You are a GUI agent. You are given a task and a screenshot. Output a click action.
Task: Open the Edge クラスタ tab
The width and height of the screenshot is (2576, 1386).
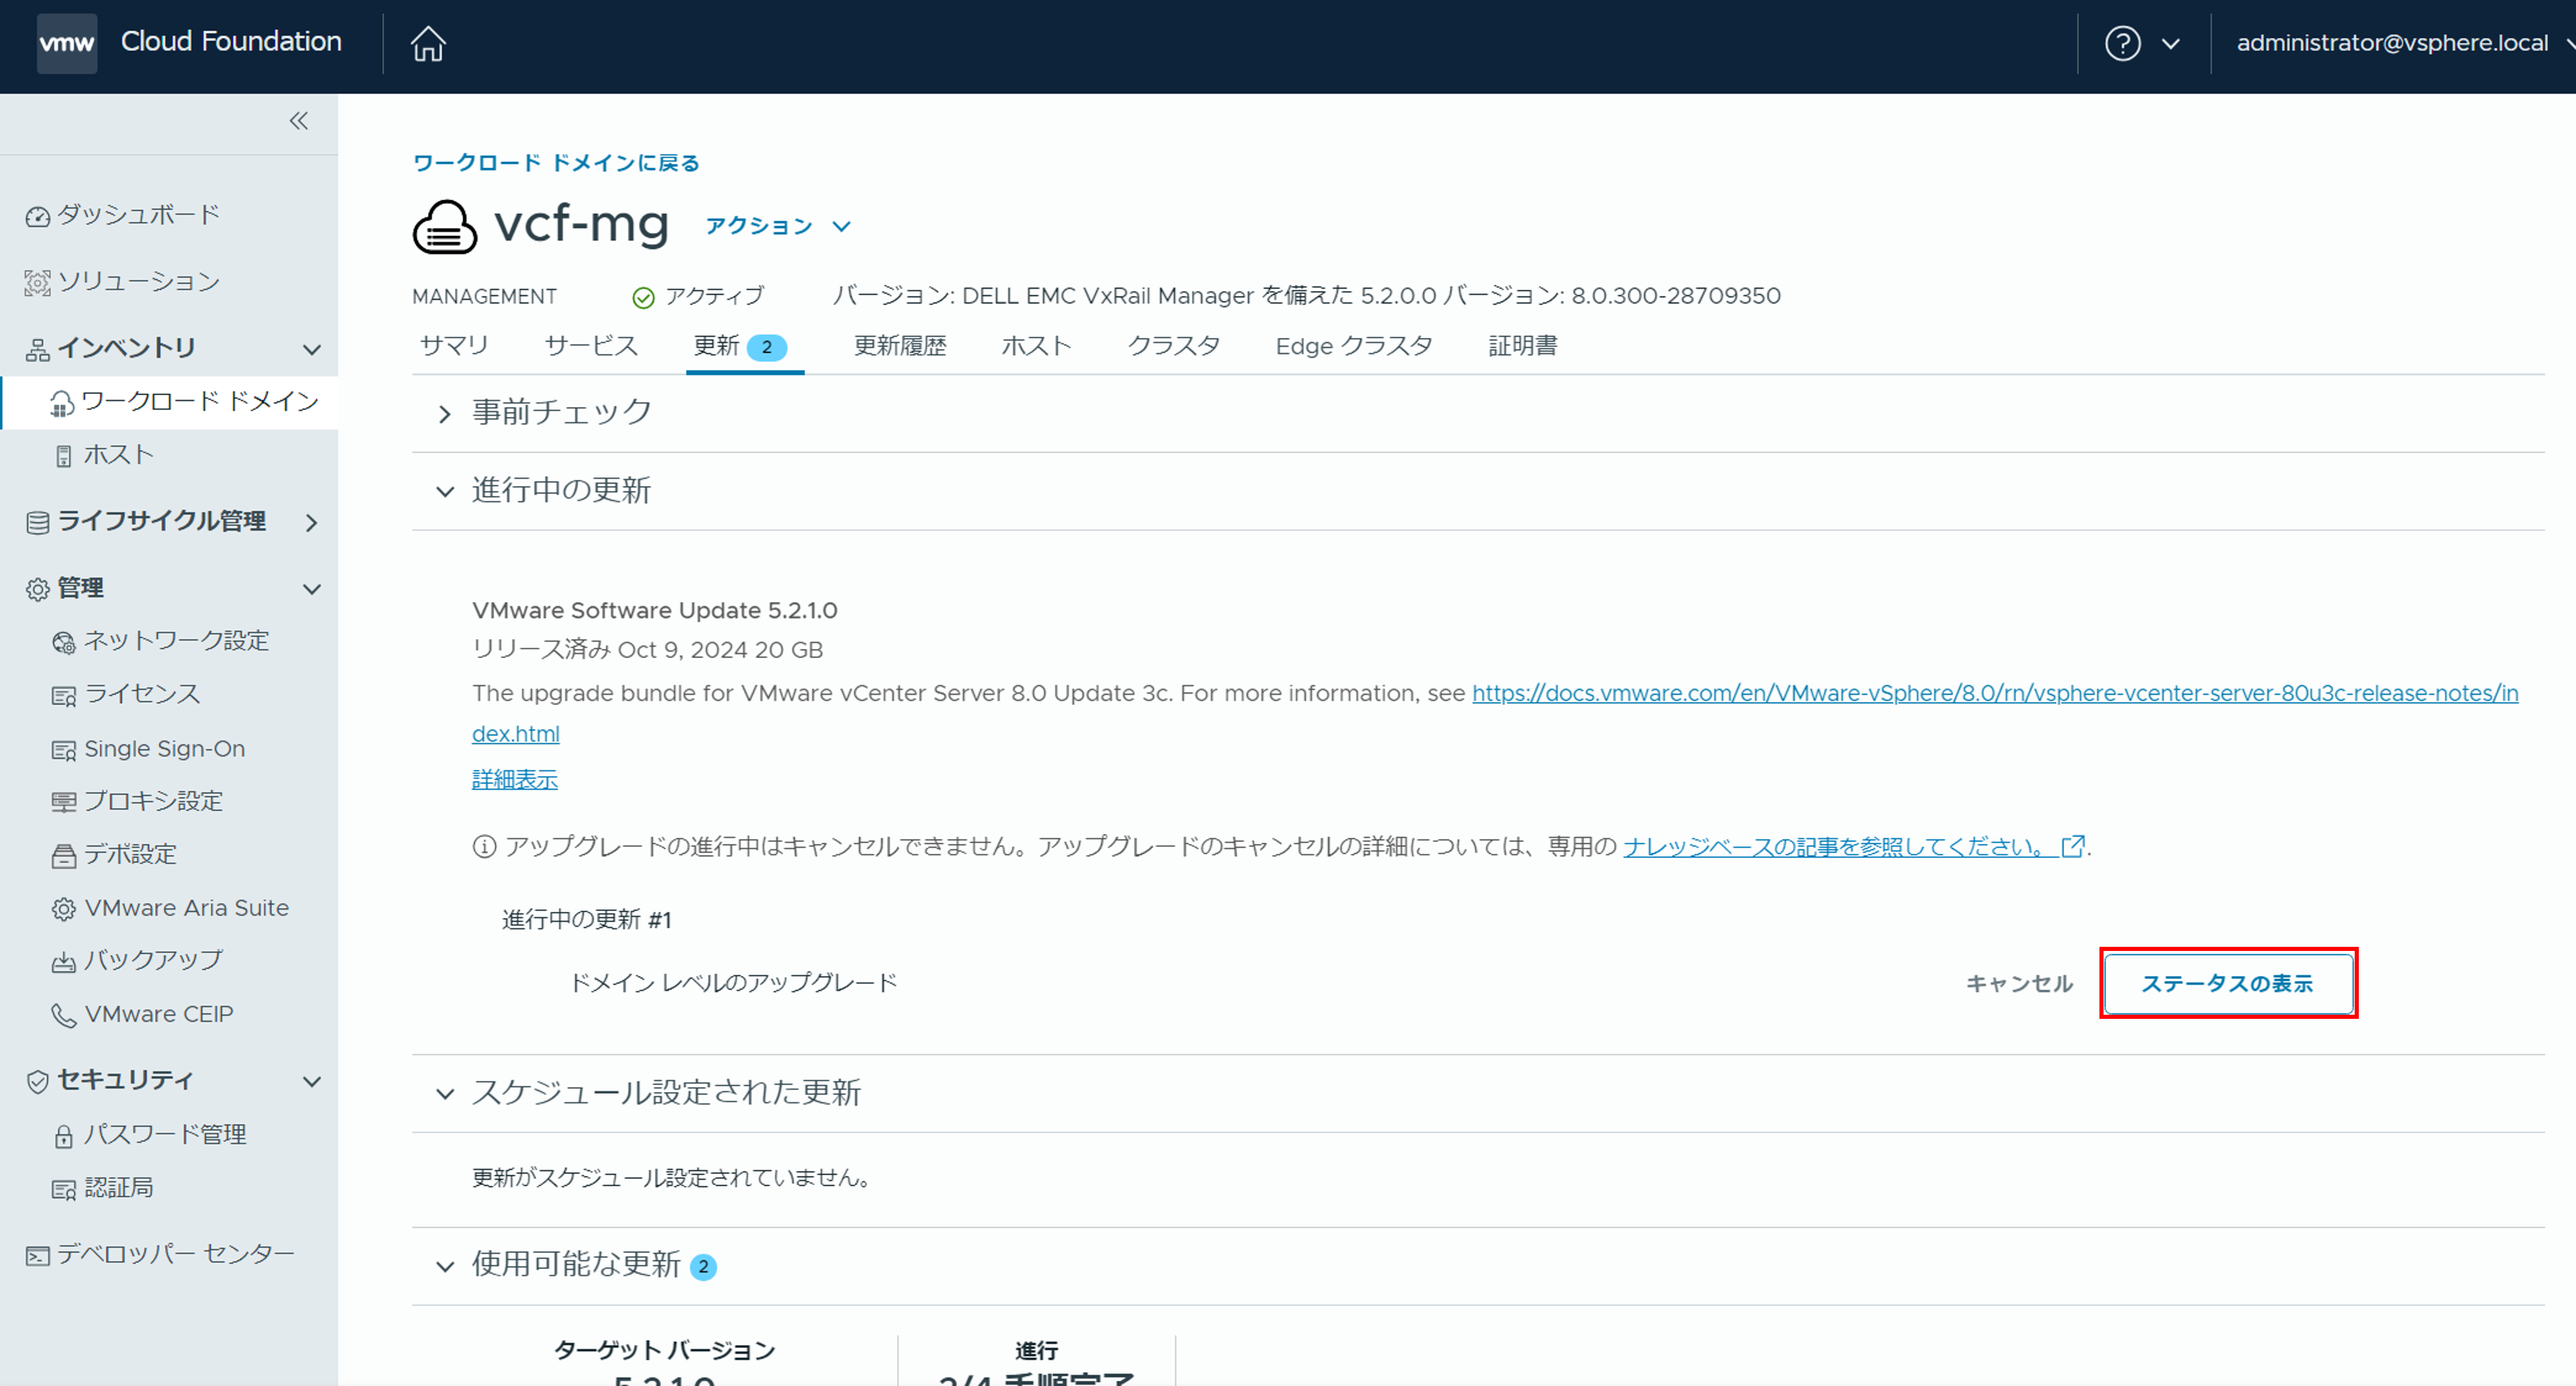point(1354,346)
